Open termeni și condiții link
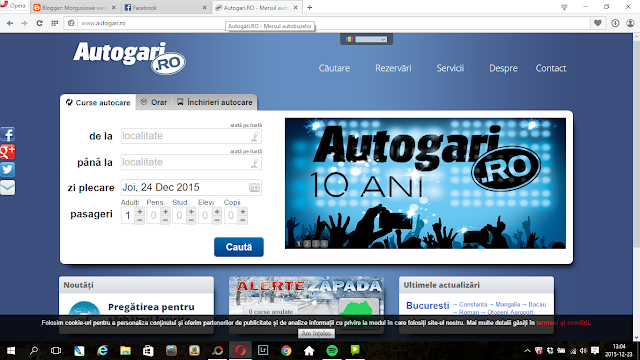This screenshot has height=360, width=640. point(563,323)
